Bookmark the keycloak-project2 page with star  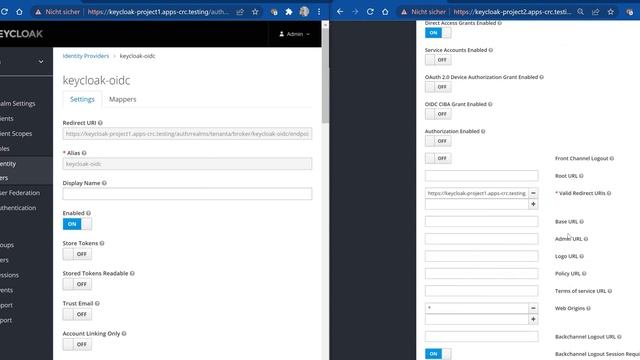pos(611,12)
